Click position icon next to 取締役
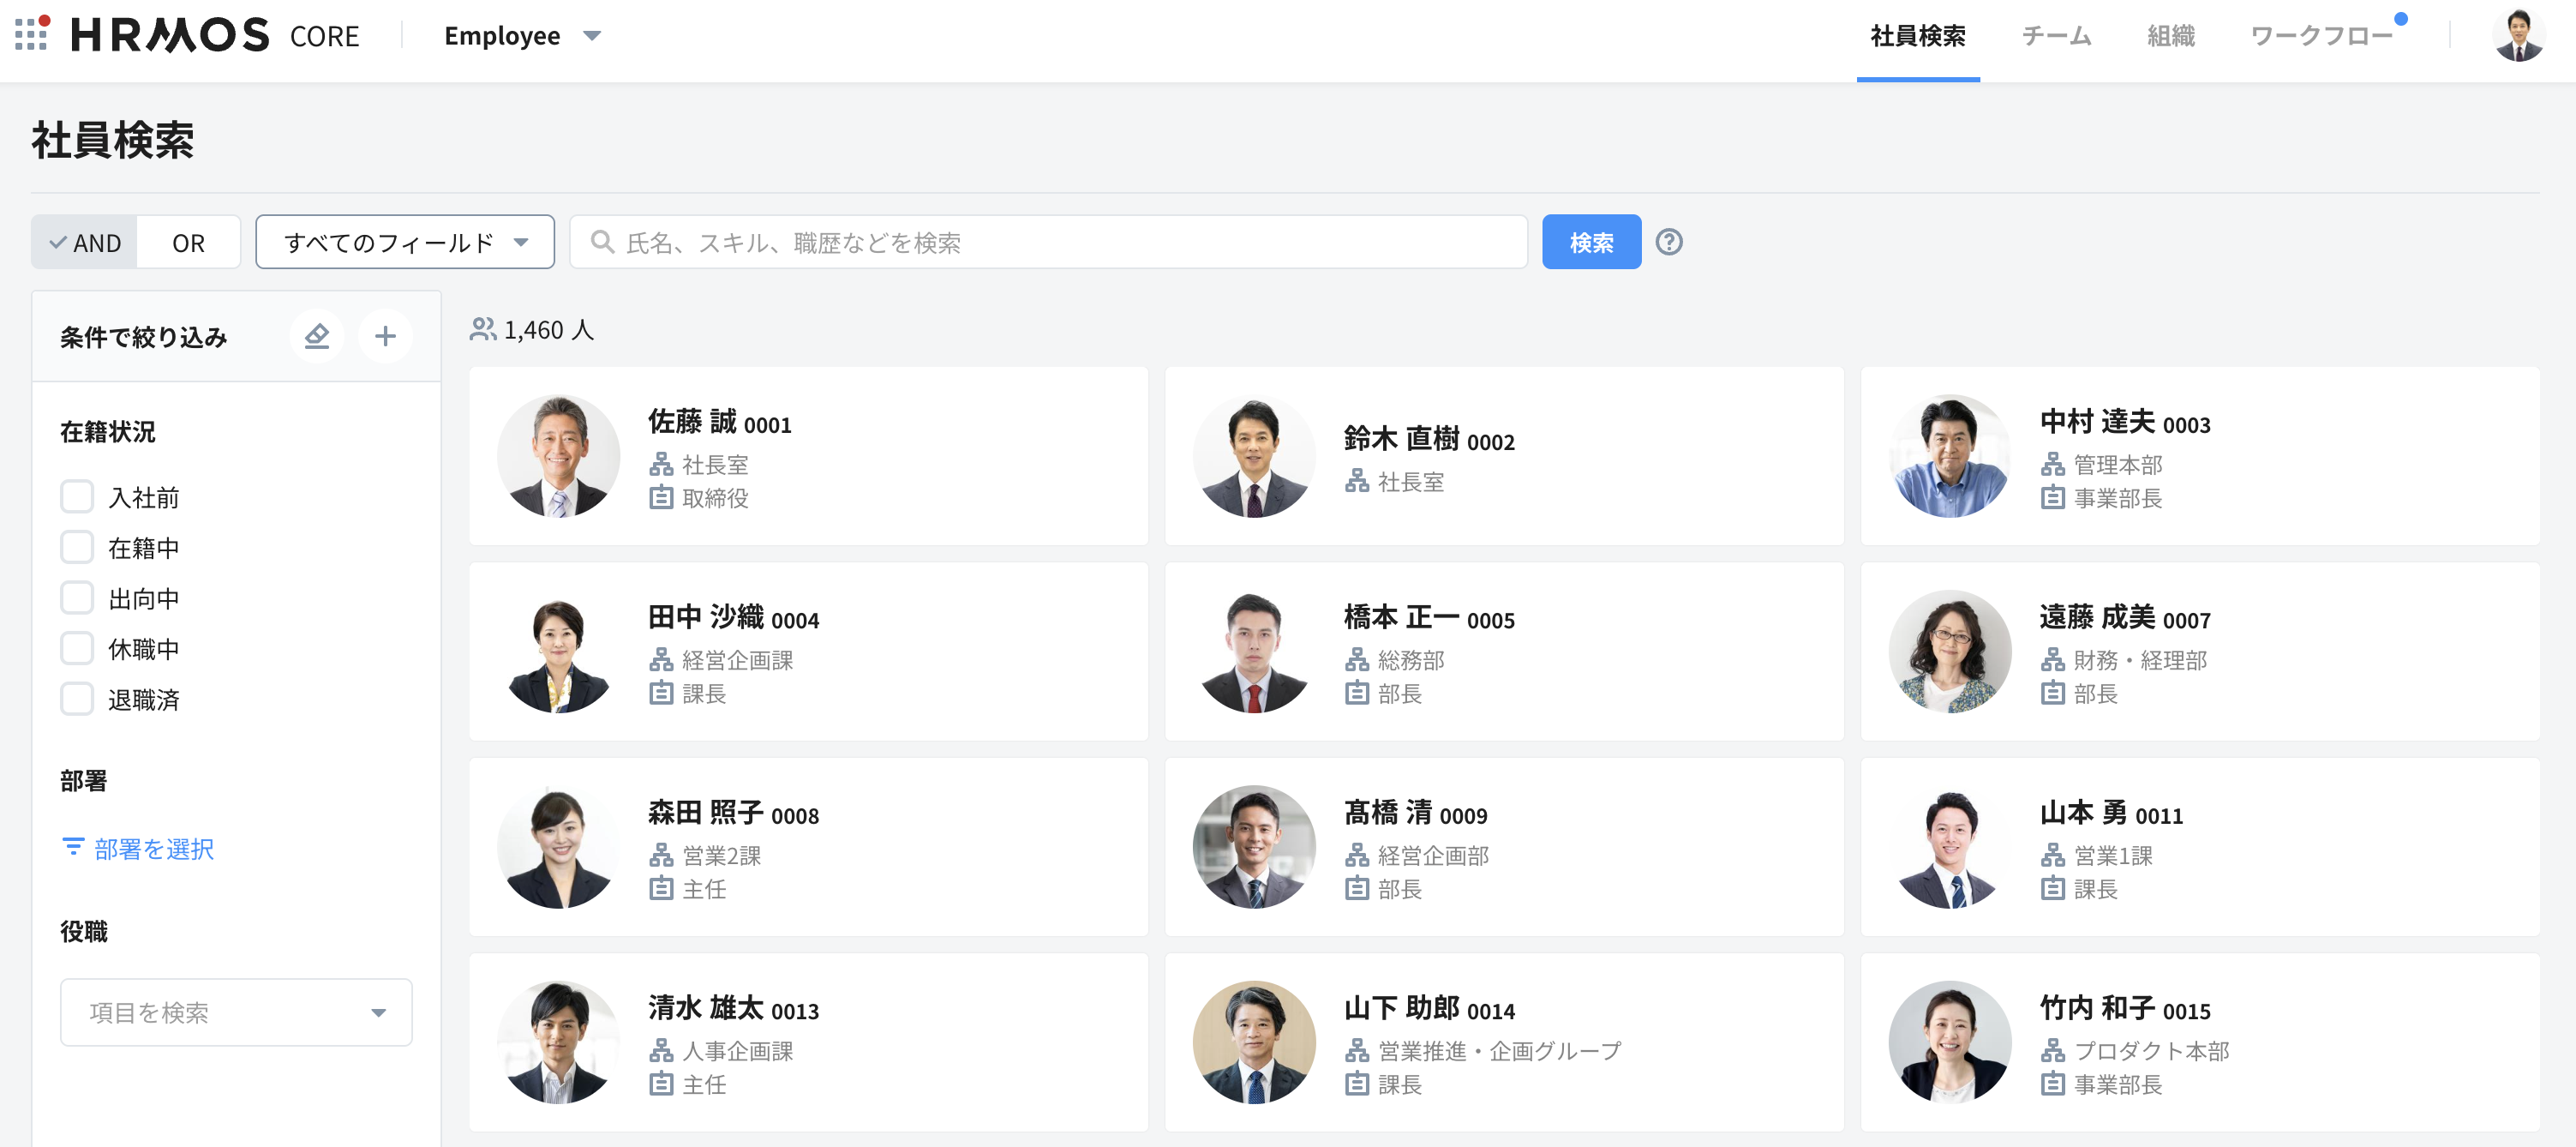The height and width of the screenshot is (1147, 2576). (x=661, y=497)
